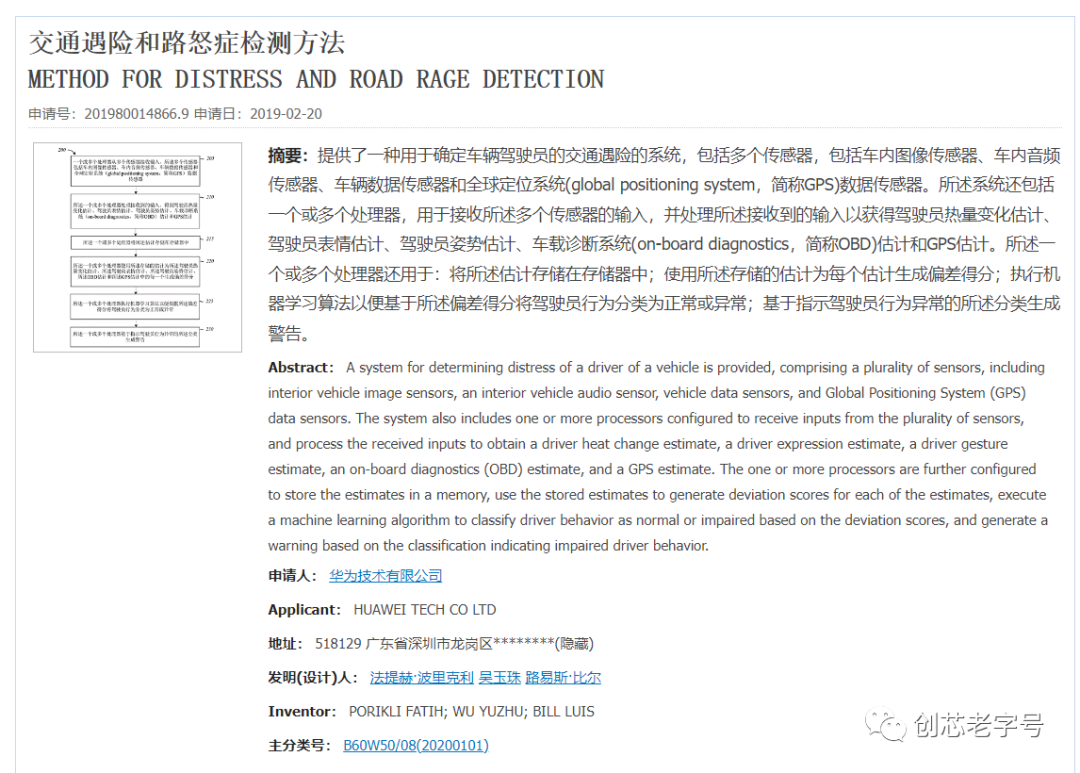The width and height of the screenshot is (1080, 773).
Task: Click the English title METHOD FOR DISTRESS AND ROAD RAGE DETECTION
Action: 316,80
